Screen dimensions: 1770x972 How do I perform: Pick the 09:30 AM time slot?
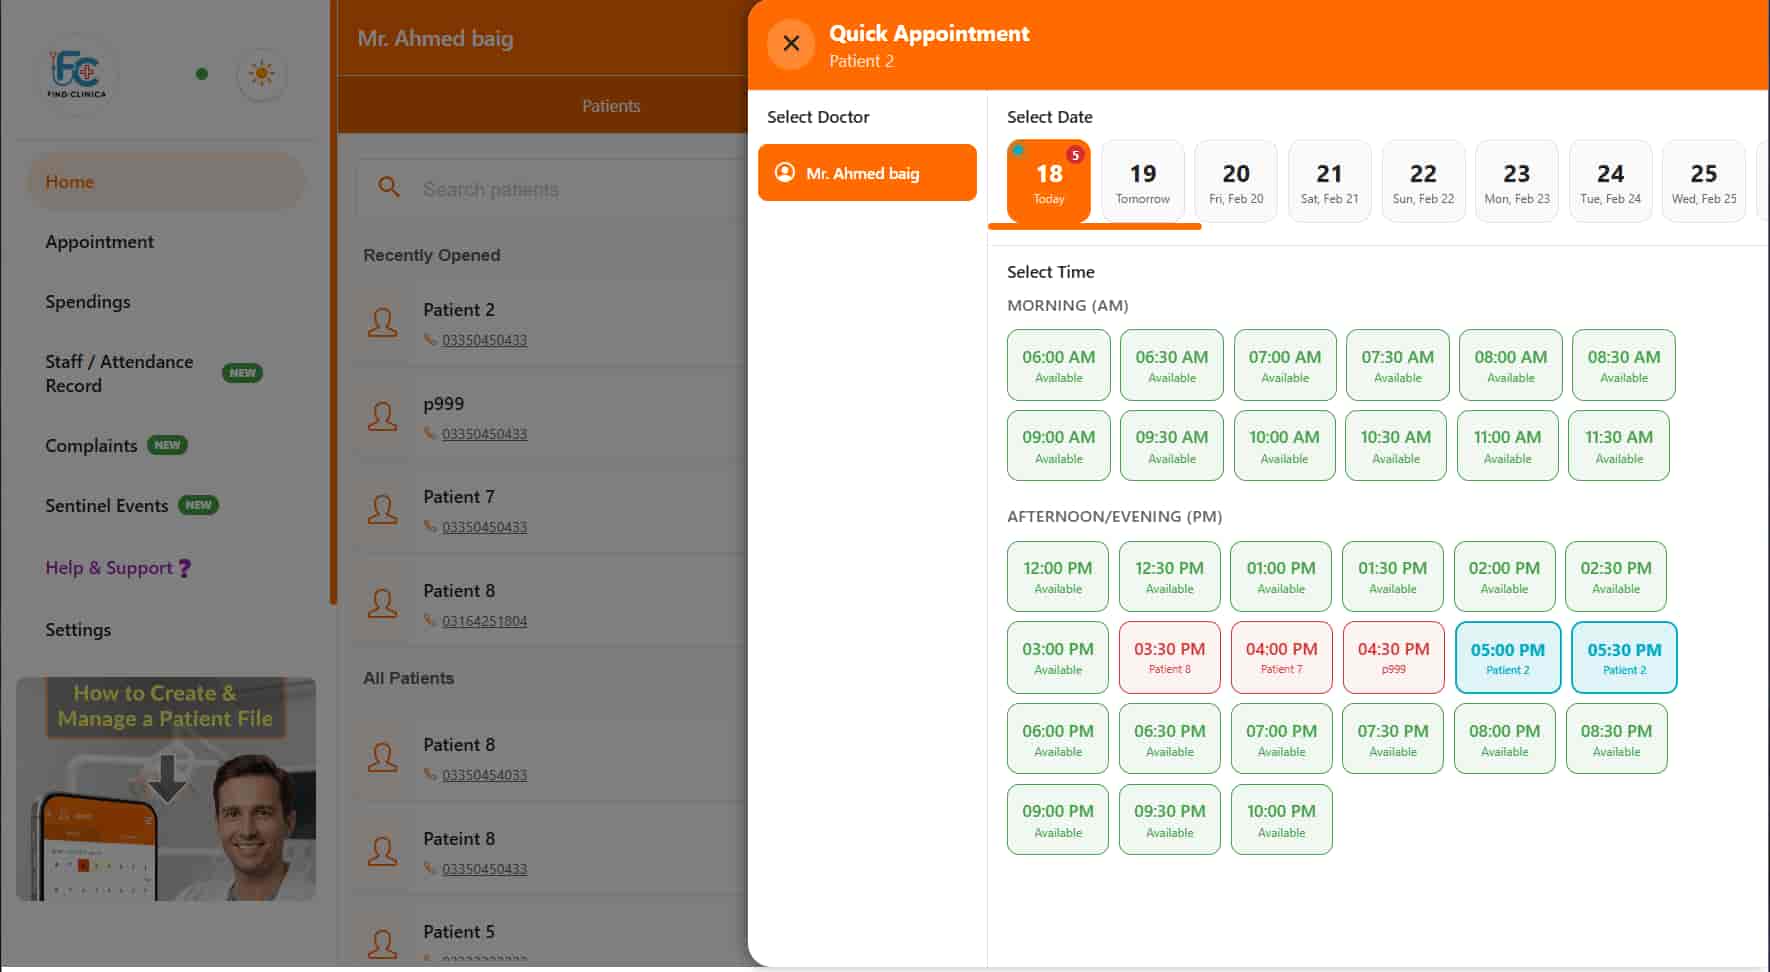[1172, 446]
